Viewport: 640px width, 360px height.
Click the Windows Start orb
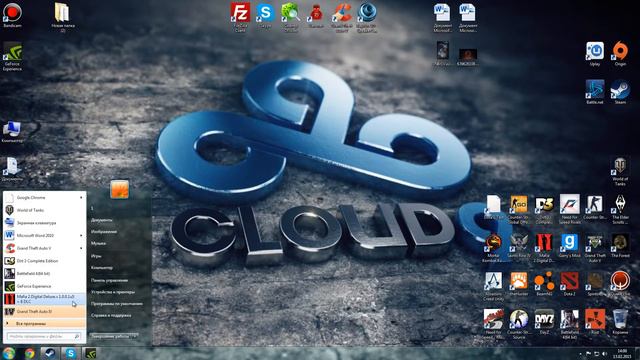[9, 353]
